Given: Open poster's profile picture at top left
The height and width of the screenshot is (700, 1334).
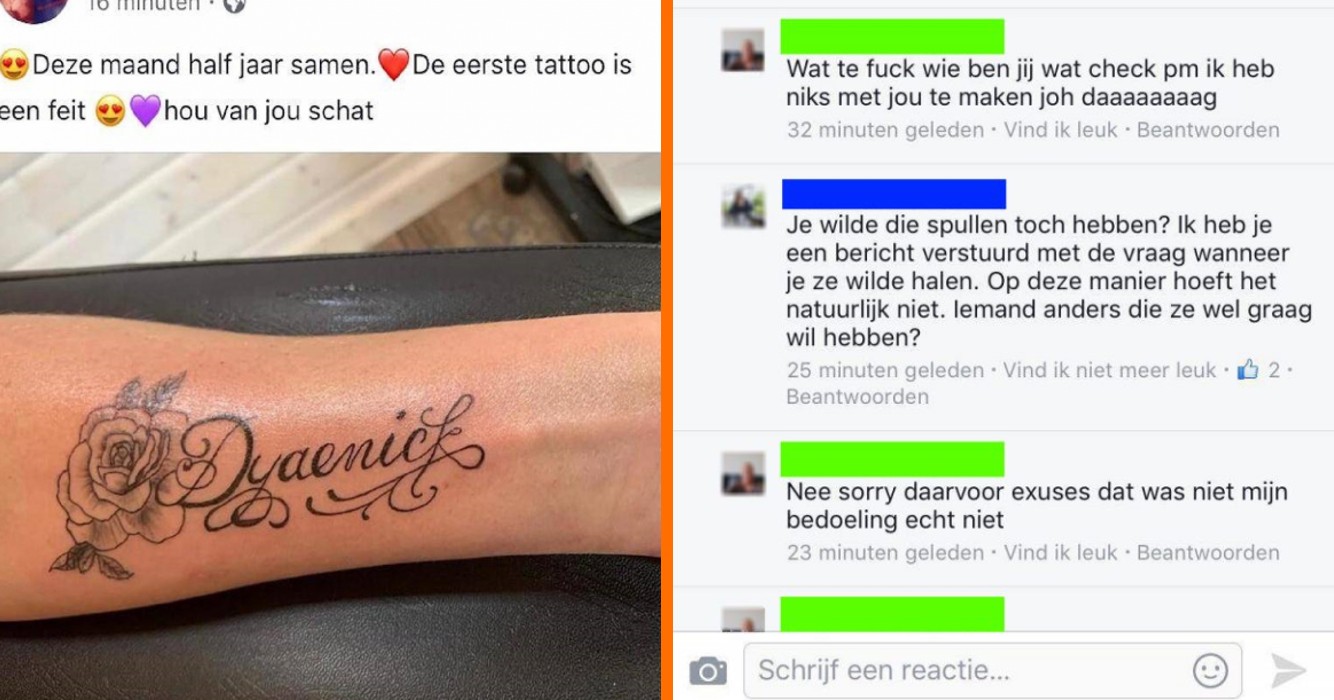Looking at the screenshot, I should click(x=37, y=8).
